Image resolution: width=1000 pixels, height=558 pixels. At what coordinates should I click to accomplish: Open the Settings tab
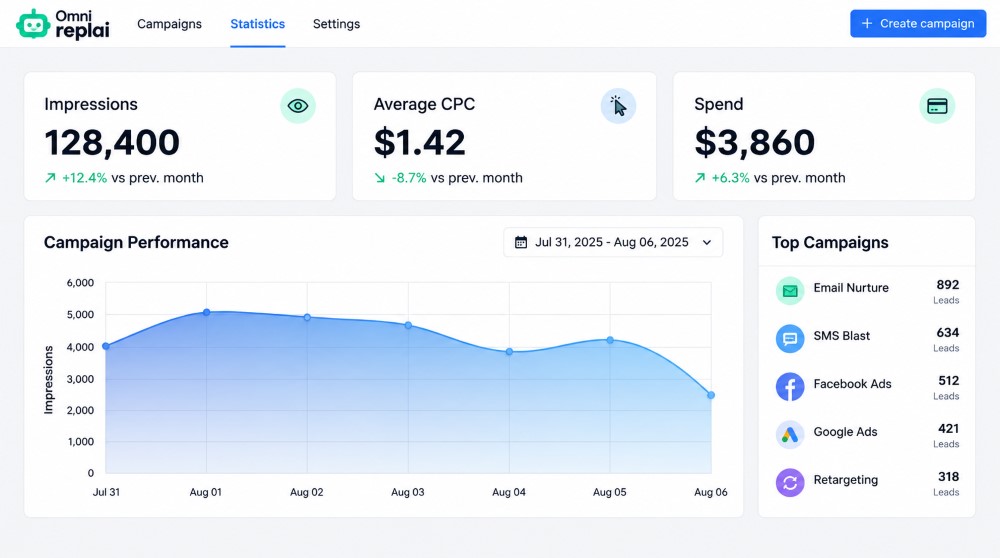point(336,24)
